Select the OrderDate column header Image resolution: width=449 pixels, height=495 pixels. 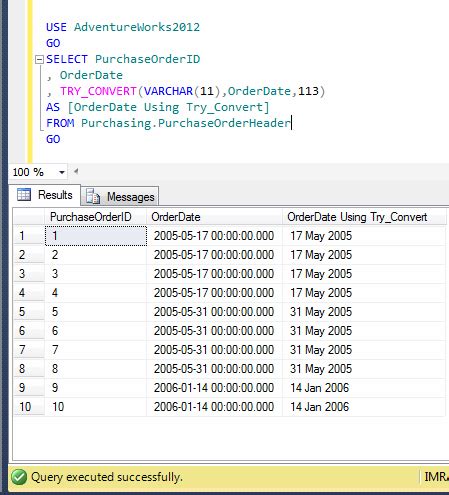pos(214,217)
